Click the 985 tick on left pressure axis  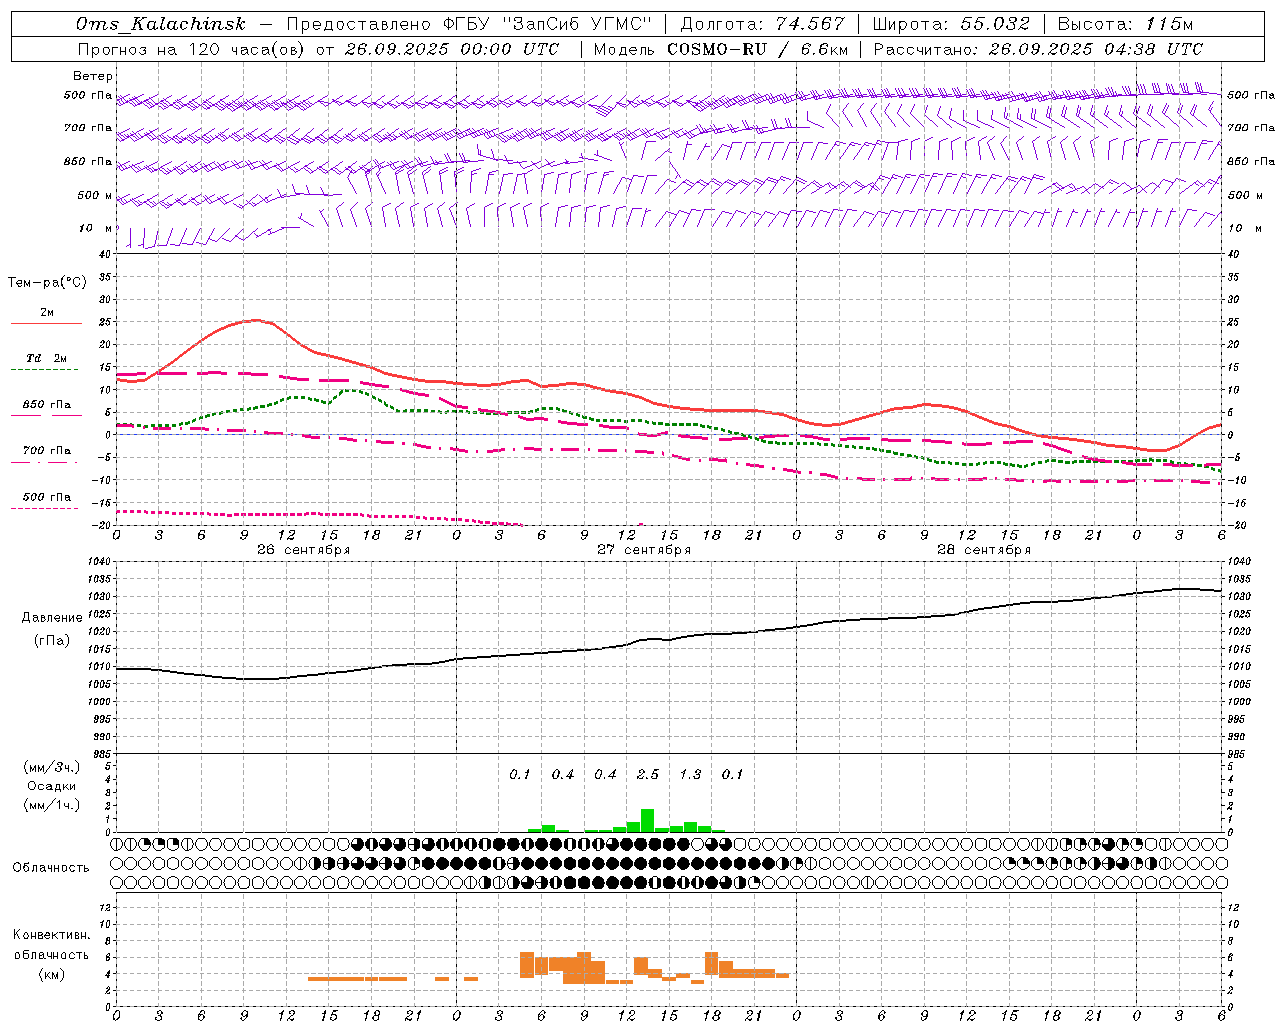(103, 754)
